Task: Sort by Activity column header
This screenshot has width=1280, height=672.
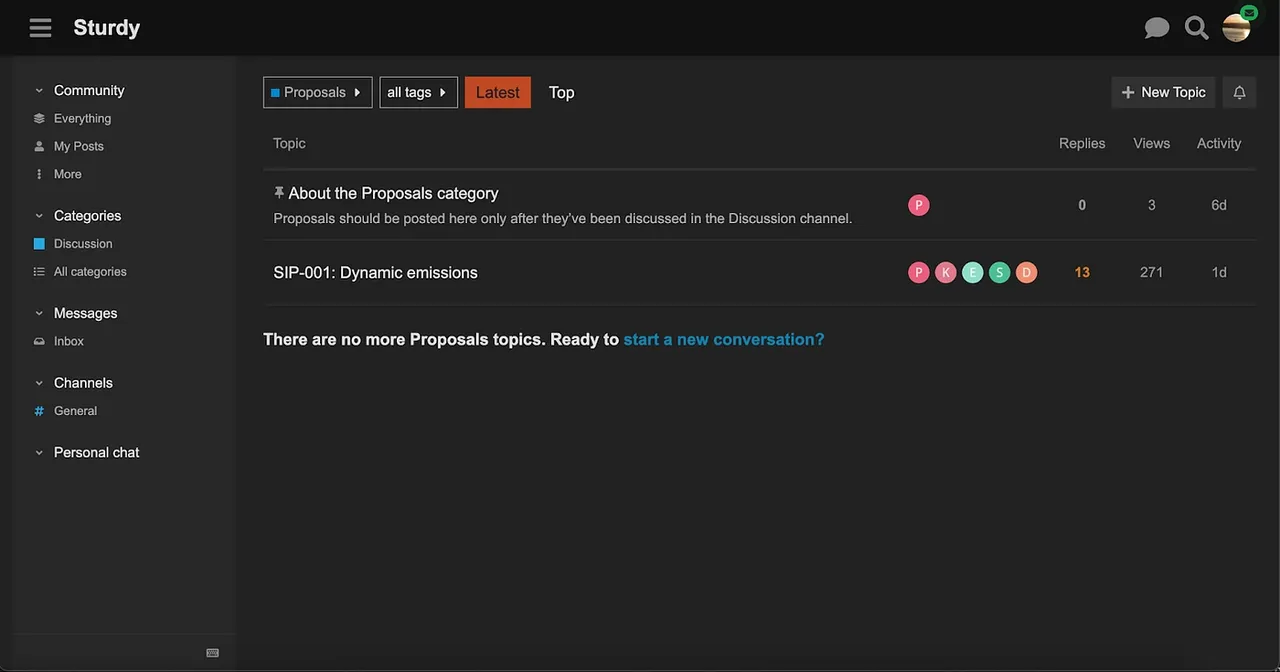Action: (1219, 143)
